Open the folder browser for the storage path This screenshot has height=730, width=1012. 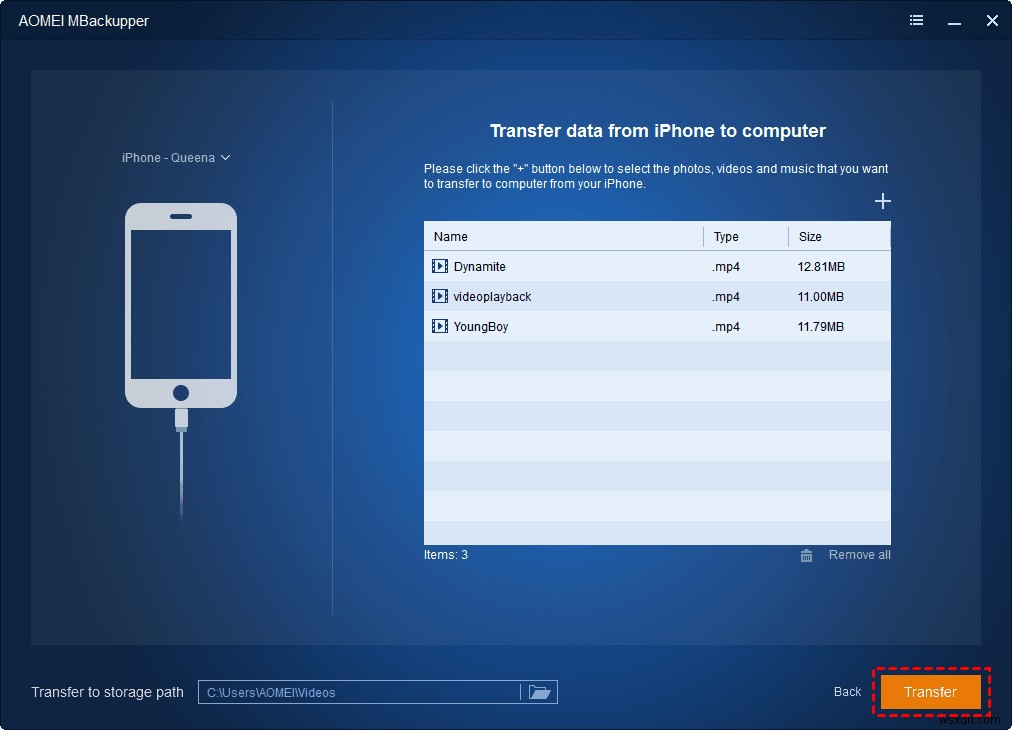539,691
